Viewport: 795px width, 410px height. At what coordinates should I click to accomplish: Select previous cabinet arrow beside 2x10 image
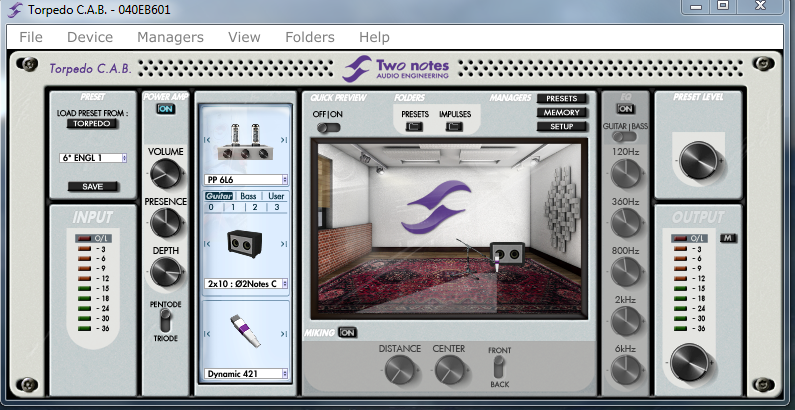[207, 244]
